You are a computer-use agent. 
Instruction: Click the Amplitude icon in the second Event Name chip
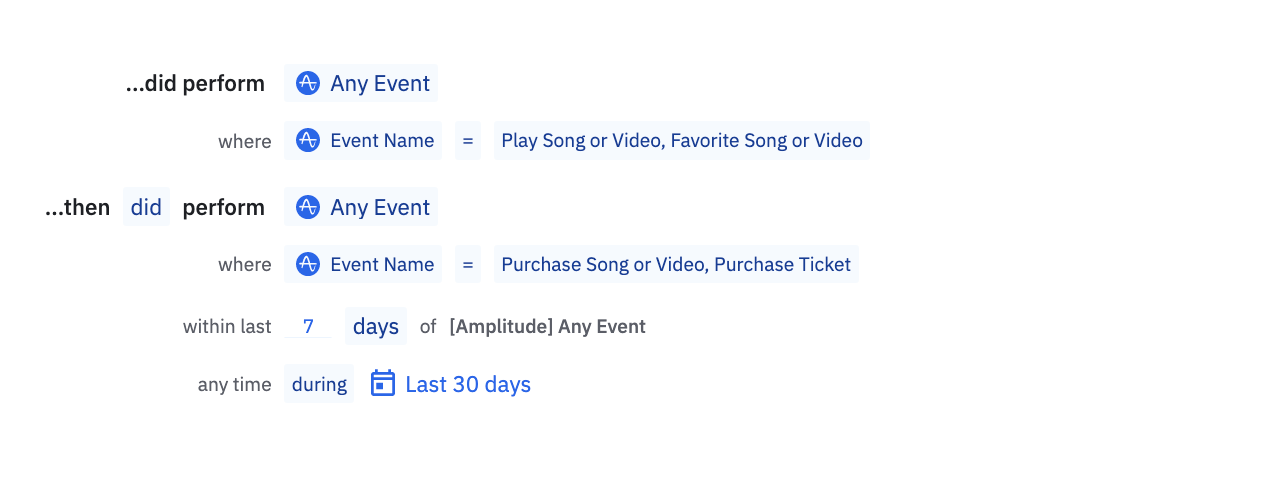point(308,264)
